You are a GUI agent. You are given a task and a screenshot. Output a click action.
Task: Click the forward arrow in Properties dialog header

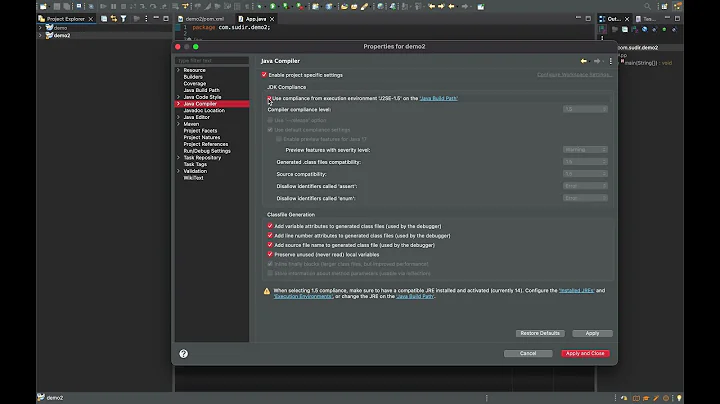coord(596,61)
